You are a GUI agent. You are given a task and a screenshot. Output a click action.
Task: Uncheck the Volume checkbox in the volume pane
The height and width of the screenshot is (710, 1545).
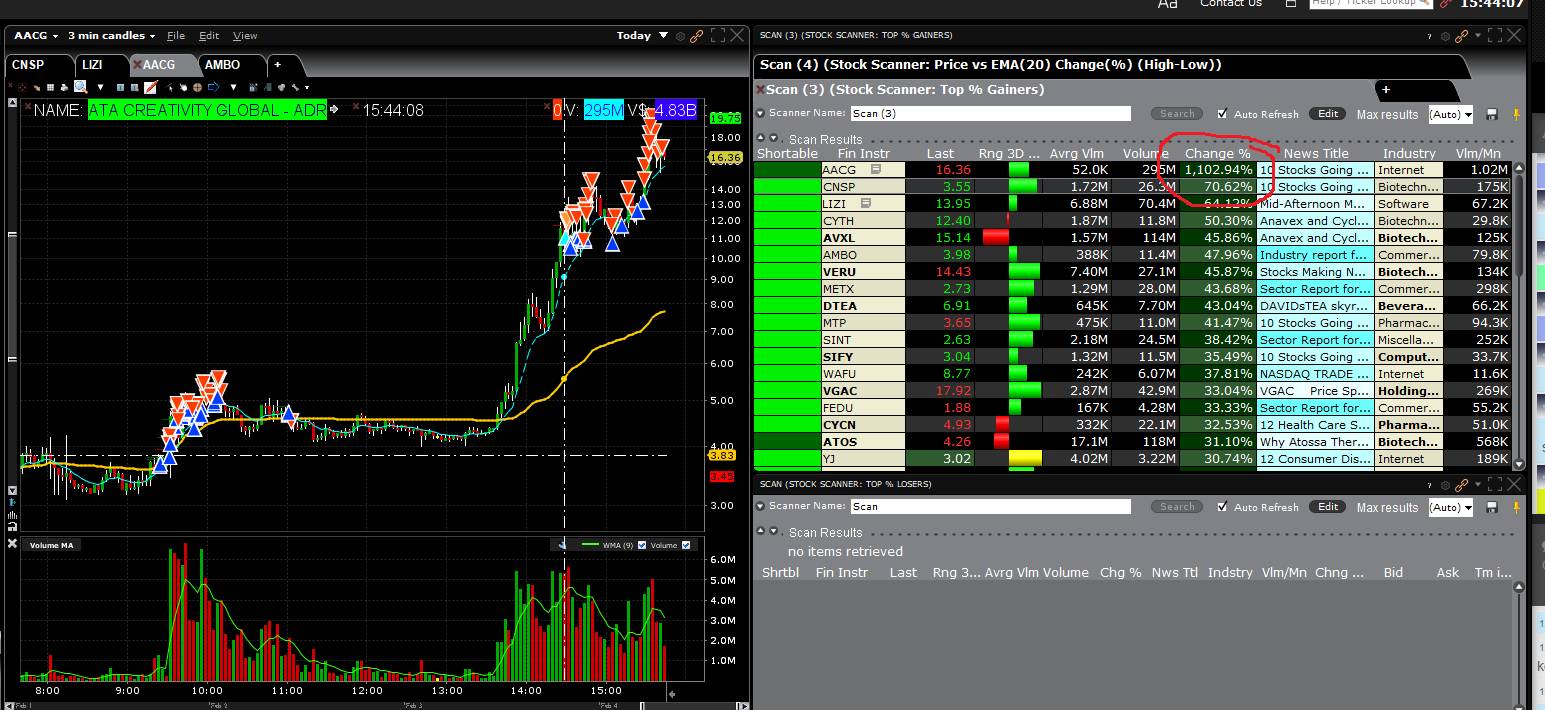point(684,545)
